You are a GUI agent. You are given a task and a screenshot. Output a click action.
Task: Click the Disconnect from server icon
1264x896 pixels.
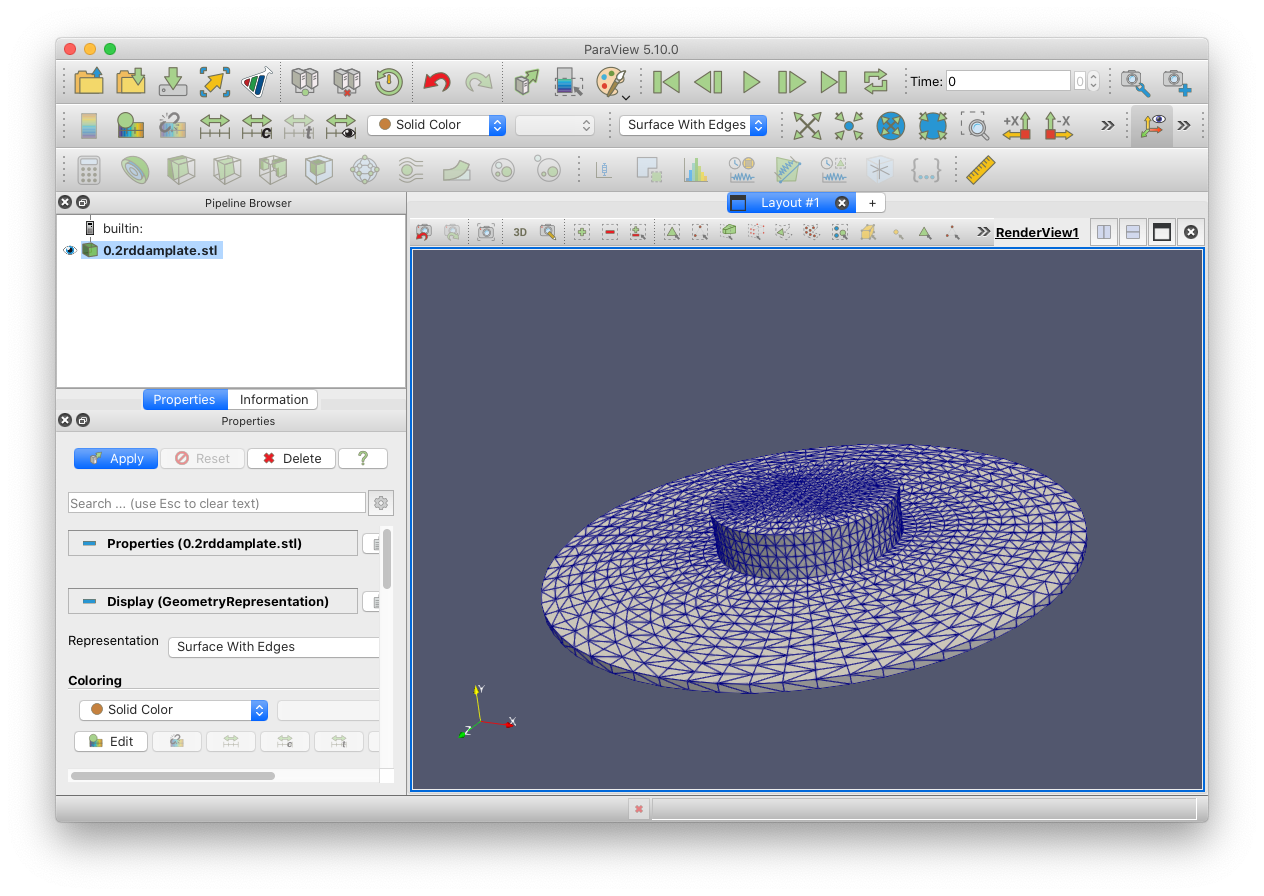coord(346,81)
